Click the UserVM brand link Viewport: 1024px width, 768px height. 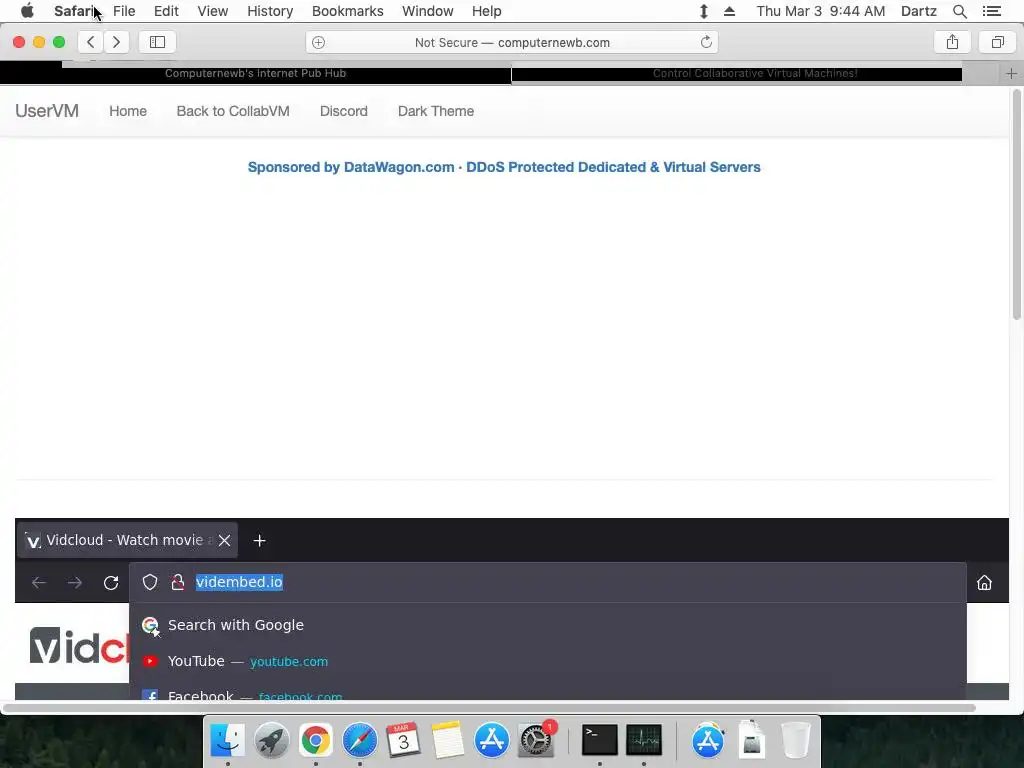[x=47, y=111]
